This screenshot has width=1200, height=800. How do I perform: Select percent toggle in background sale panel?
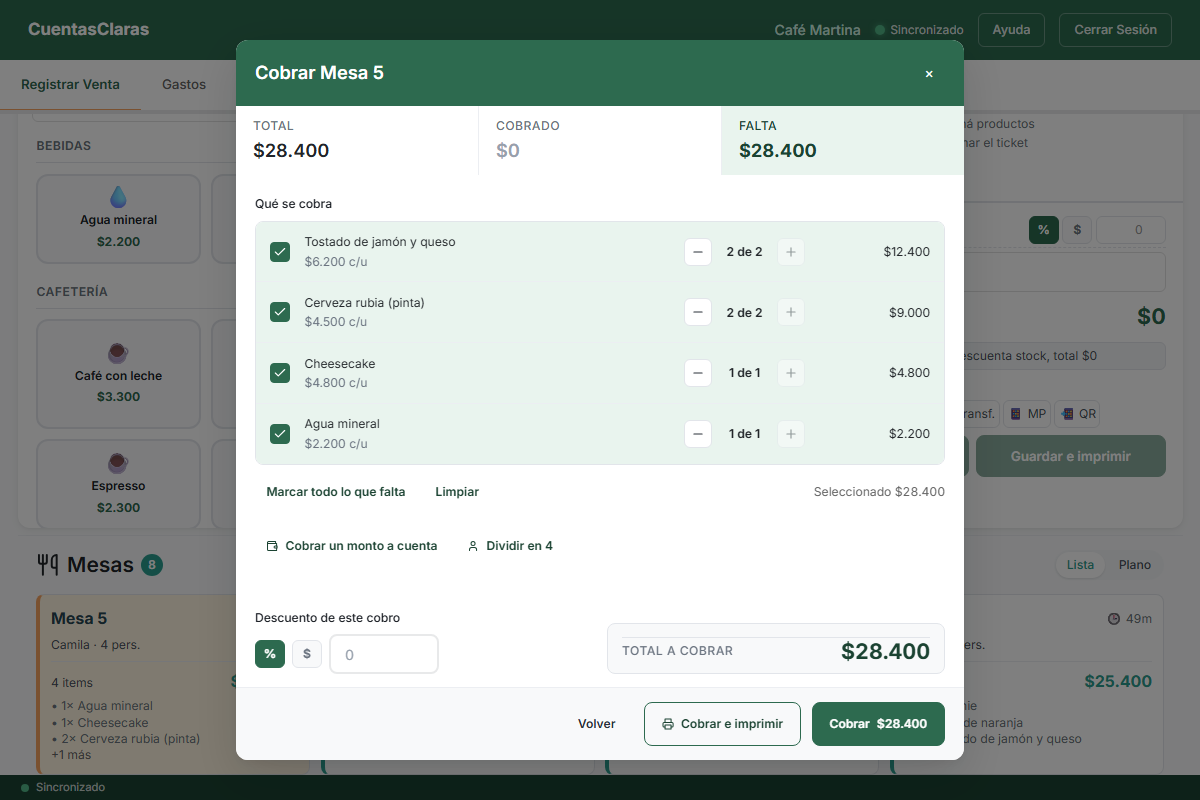pos(1043,230)
